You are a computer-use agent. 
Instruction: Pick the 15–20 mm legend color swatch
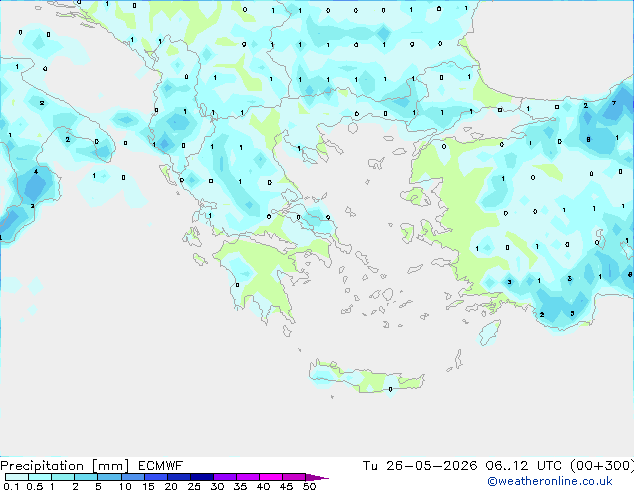pyautogui.click(x=155, y=477)
